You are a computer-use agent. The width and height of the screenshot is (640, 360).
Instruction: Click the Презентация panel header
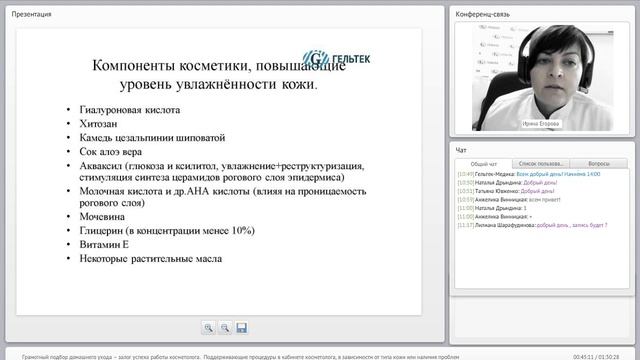point(31,14)
